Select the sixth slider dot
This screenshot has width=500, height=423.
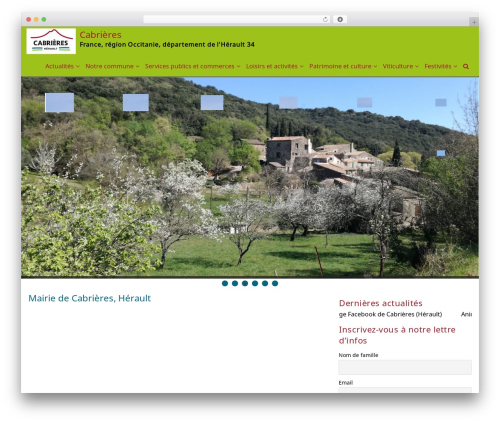point(275,283)
